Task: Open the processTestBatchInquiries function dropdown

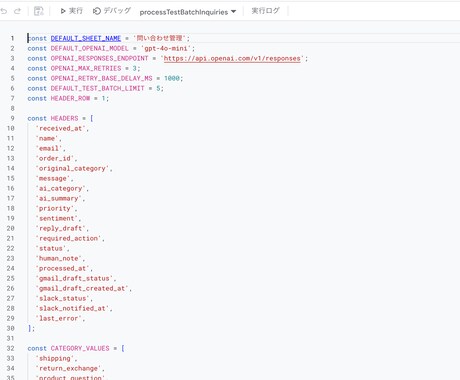Action: coord(188,12)
